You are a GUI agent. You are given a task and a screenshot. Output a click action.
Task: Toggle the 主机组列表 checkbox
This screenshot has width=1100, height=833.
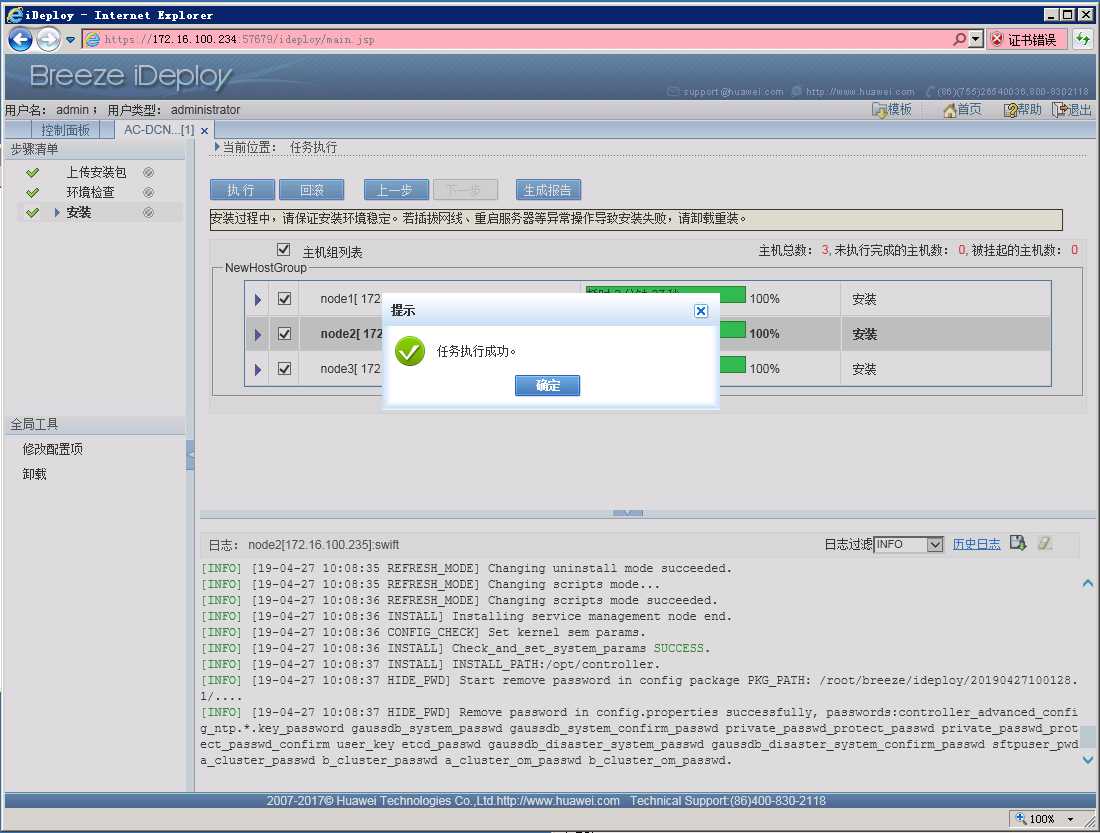click(283, 249)
